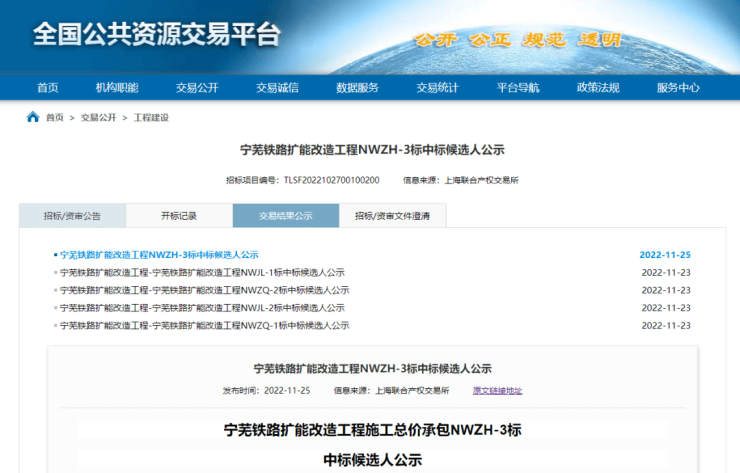Image resolution: width=740 pixels, height=473 pixels.
Task: Open 首页 in the main navigation bar
Action: coord(47,88)
